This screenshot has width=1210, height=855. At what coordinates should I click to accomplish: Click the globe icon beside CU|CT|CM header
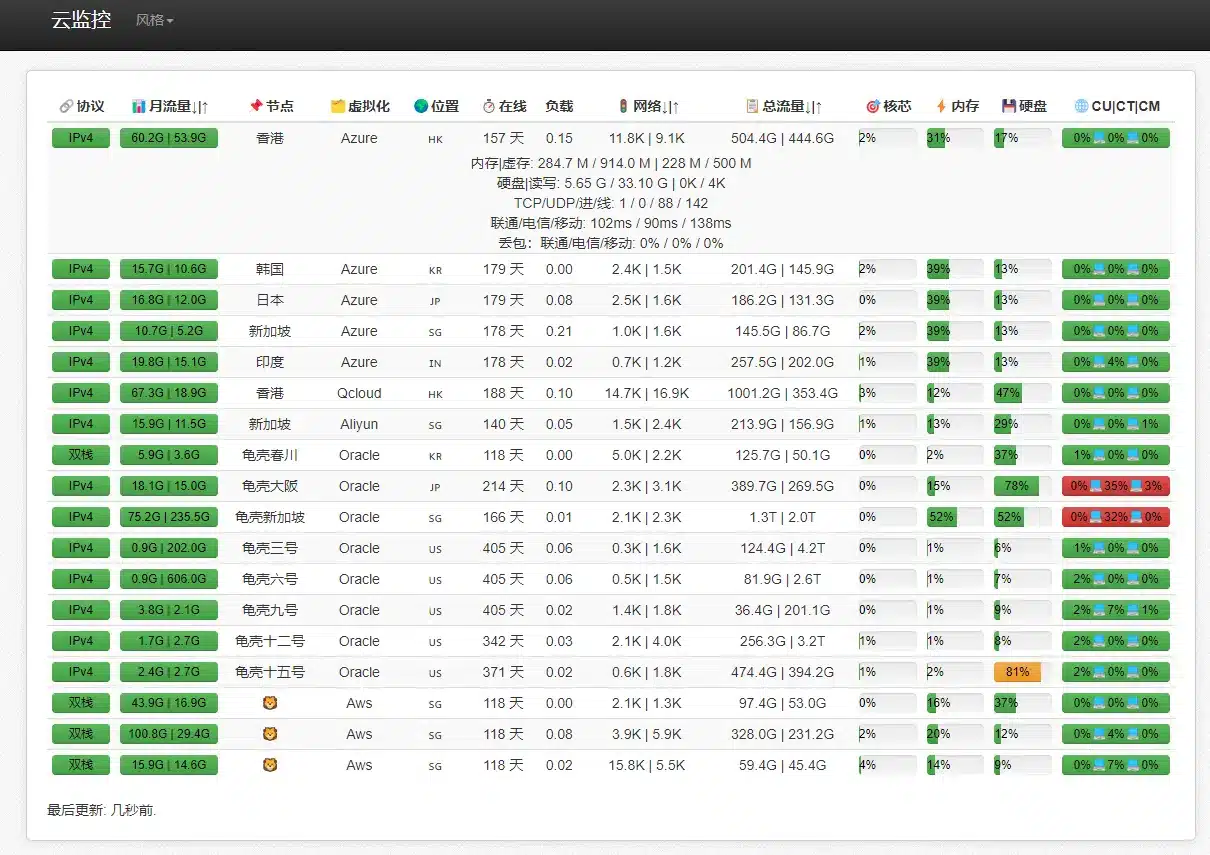[1081, 106]
